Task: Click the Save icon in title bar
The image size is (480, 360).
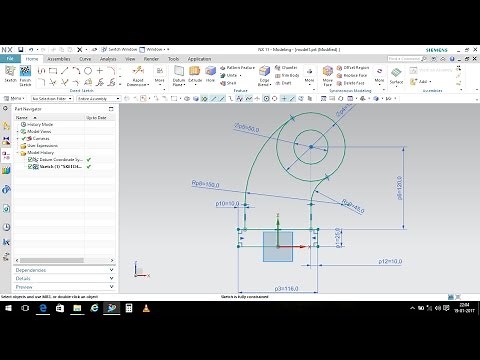Action: tap(21, 50)
